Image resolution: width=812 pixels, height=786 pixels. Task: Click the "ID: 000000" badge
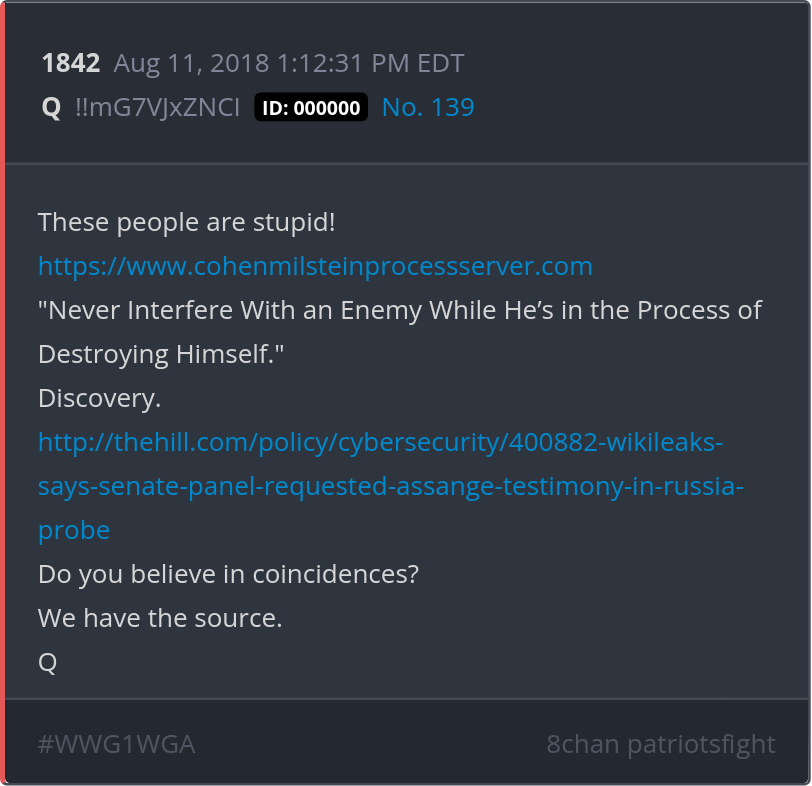[311, 108]
